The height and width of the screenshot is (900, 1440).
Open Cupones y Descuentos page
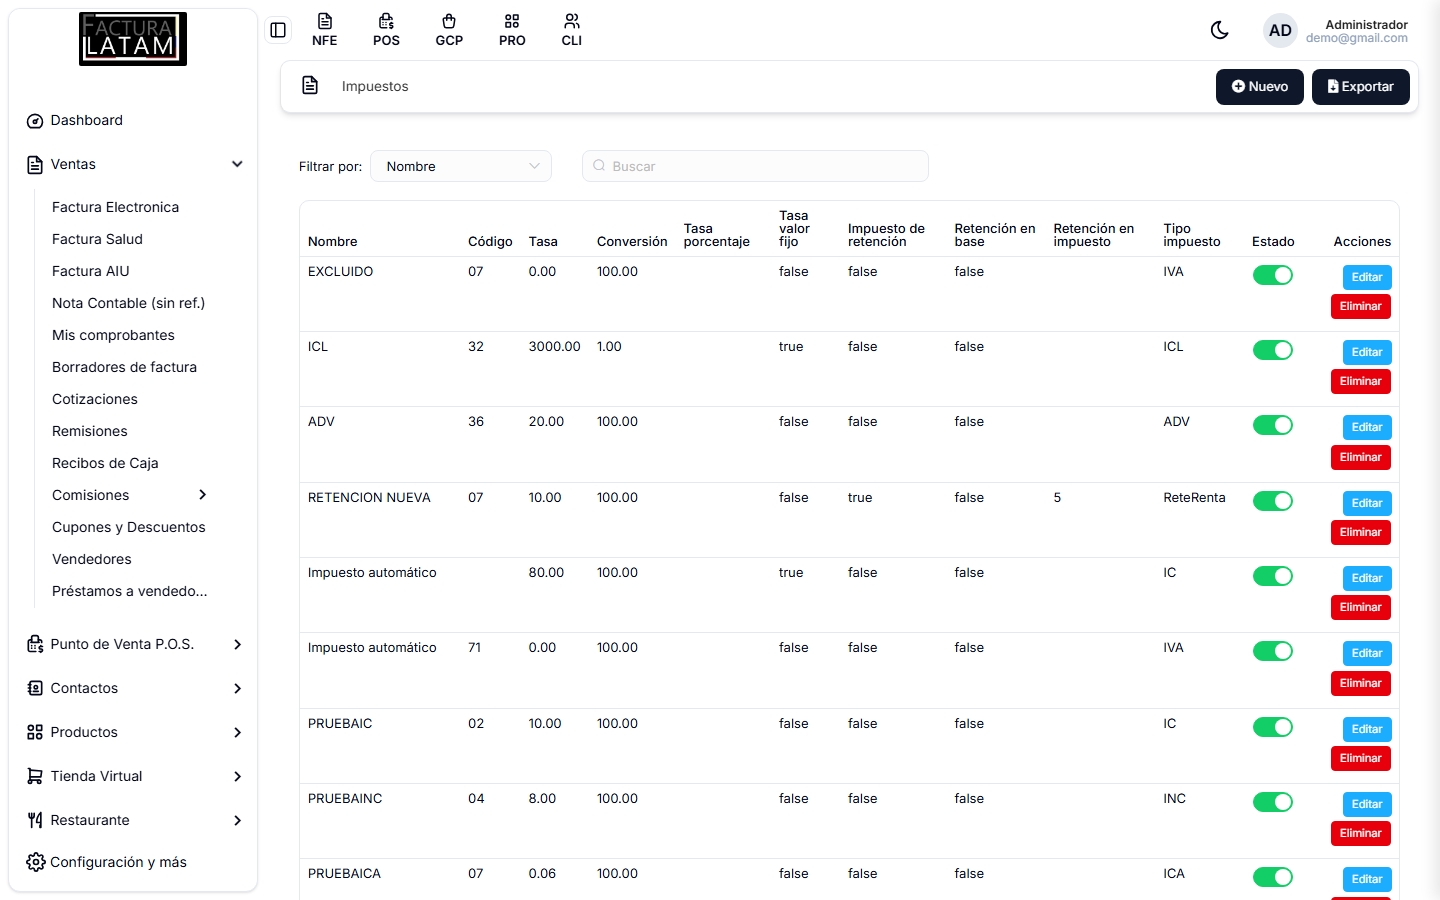(129, 527)
